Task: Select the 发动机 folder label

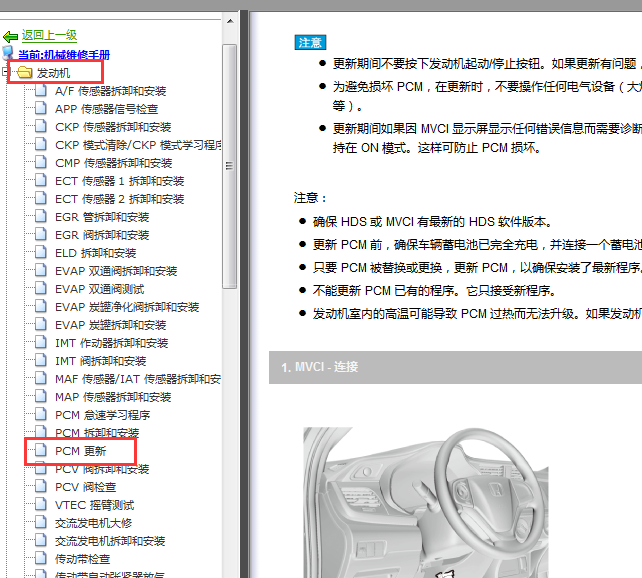Action: click(53, 73)
